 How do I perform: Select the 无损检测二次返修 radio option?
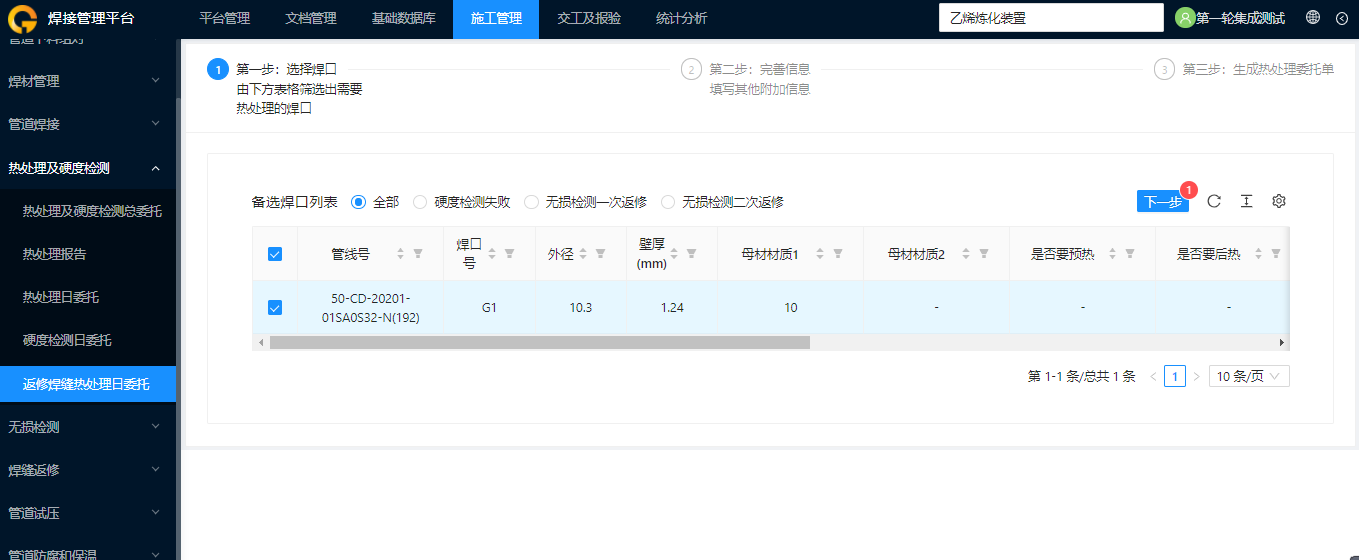pyautogui.click(x=668, y=202)
